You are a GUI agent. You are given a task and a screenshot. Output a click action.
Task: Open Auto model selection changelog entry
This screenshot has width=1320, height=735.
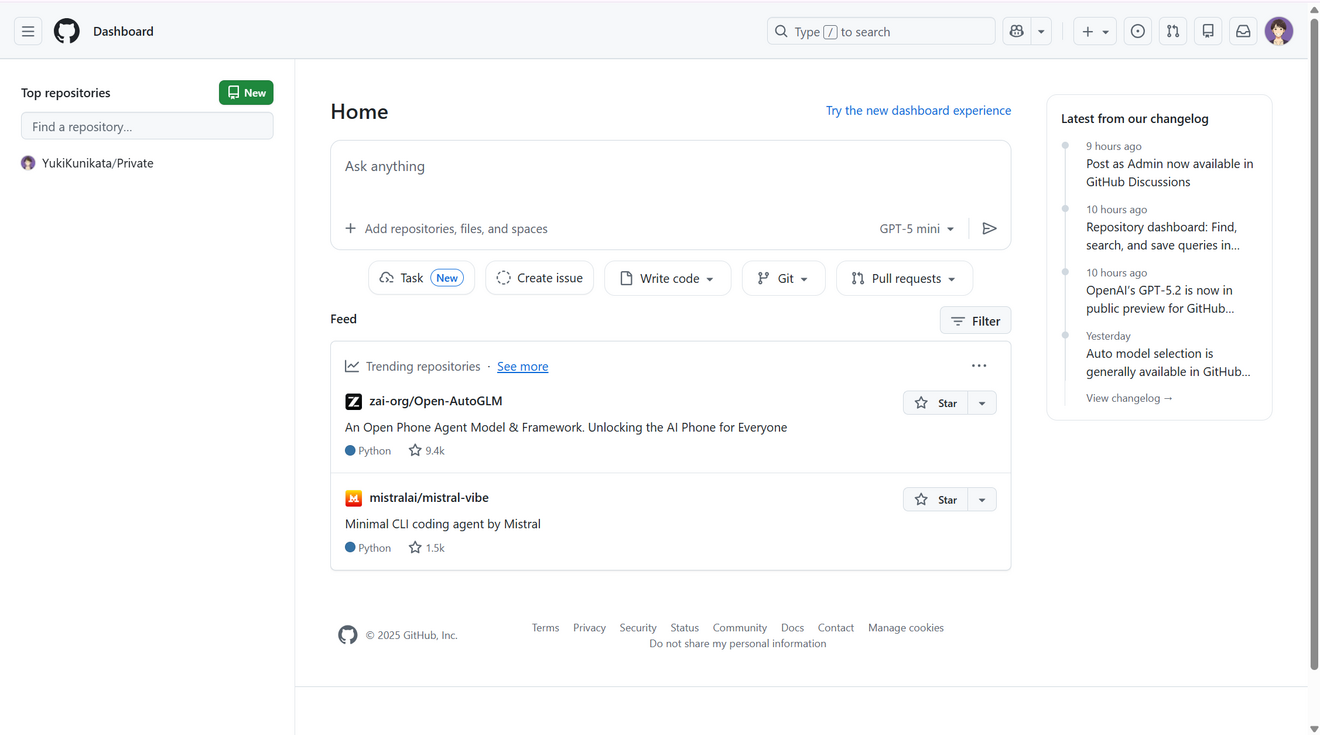click(x=1168, y=362)
